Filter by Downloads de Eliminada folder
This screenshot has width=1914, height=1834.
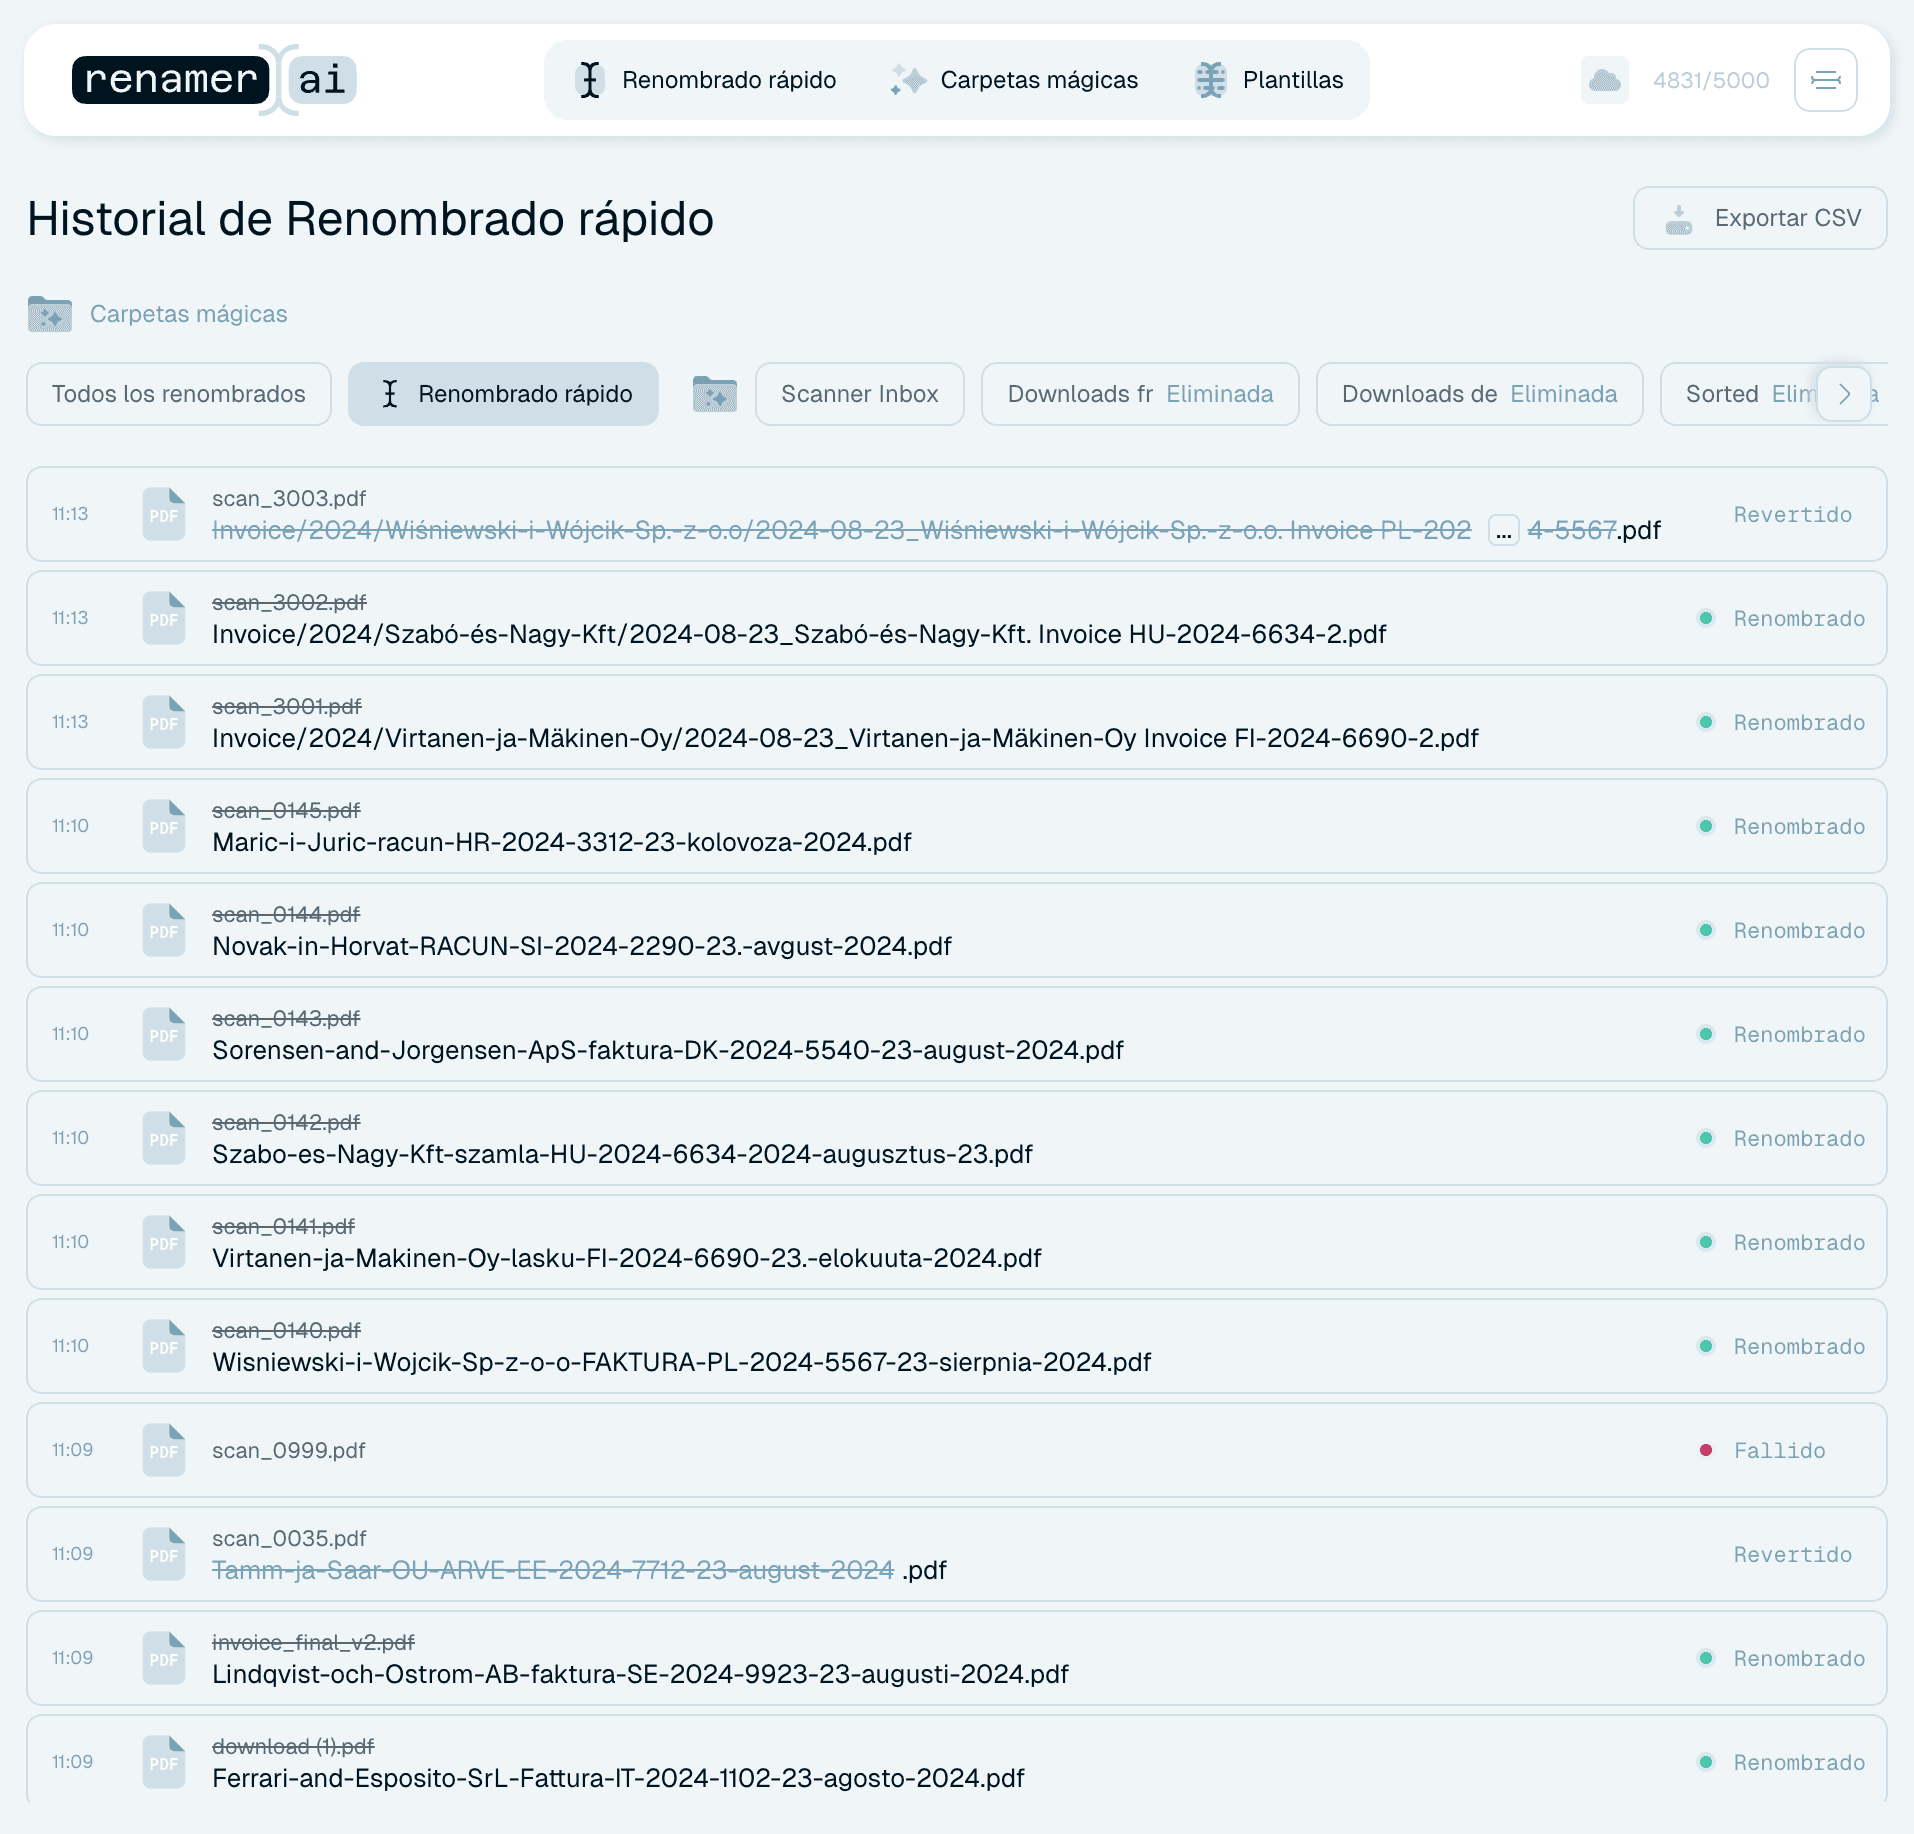pos(1480,394)
